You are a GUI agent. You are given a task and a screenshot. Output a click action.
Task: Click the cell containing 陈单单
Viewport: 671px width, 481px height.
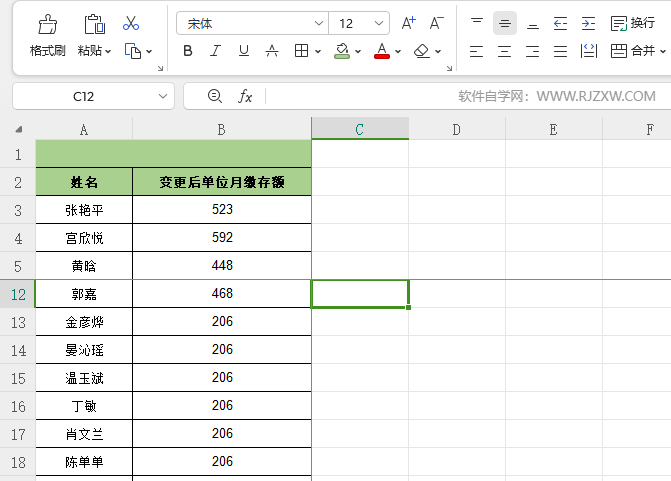pyautogui.click(x=84, y=462)
